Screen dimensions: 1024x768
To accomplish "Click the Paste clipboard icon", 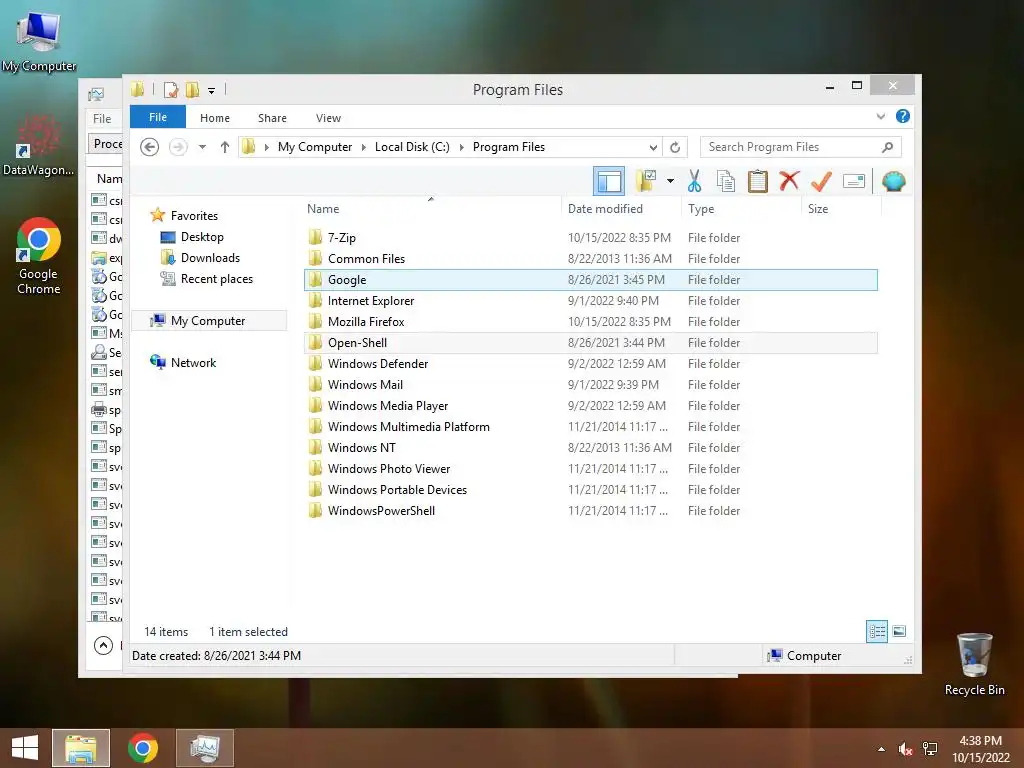I will [x=758, y=181].
